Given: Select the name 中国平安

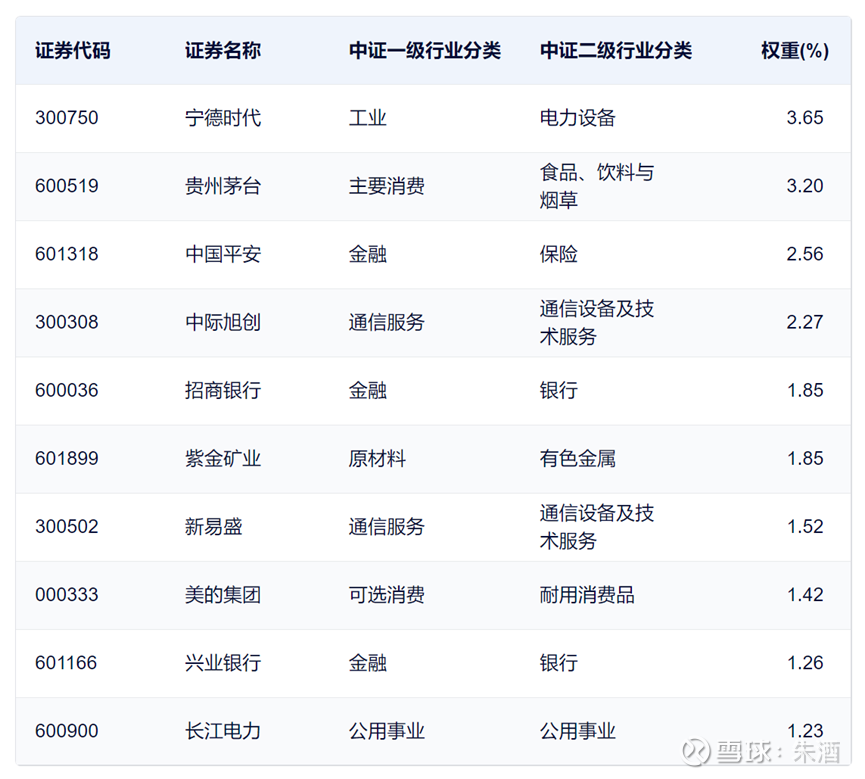Looking at the screenshot, I should 223,254.
